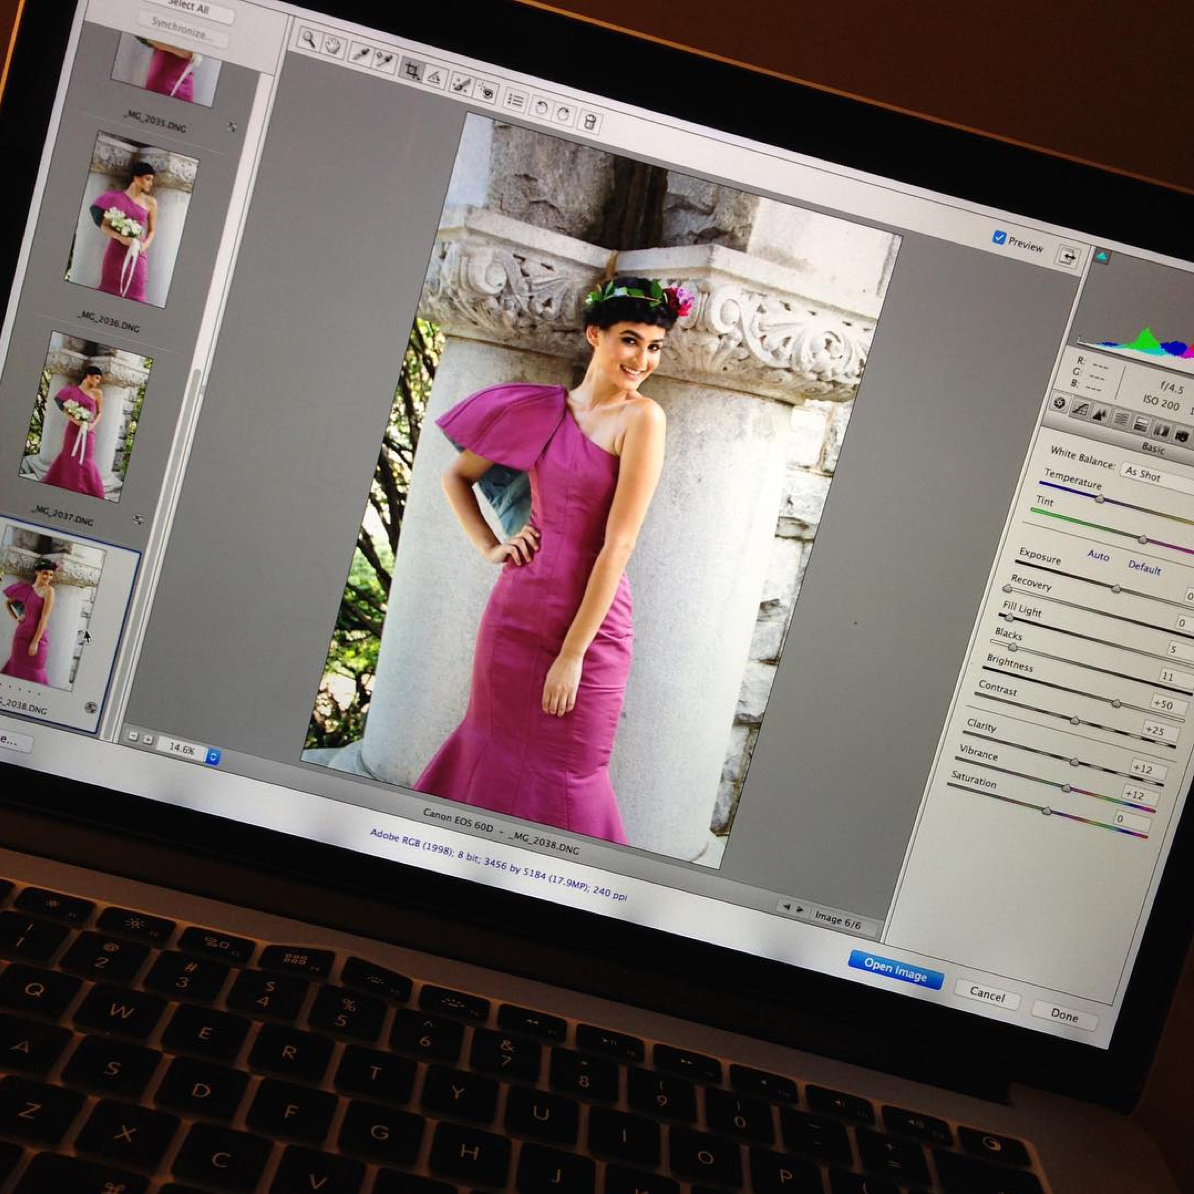Click the zoom out minus button

tap(133, 736)
